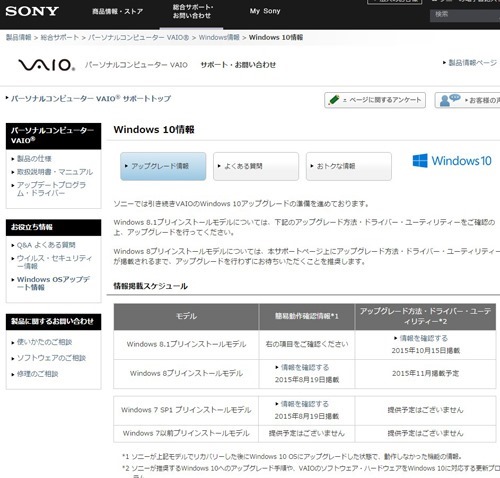The height and width of the screenshot is (478, 500).
Task: Click the customer voice people icon
Action: pyautogui.click(x=450, y=100)
